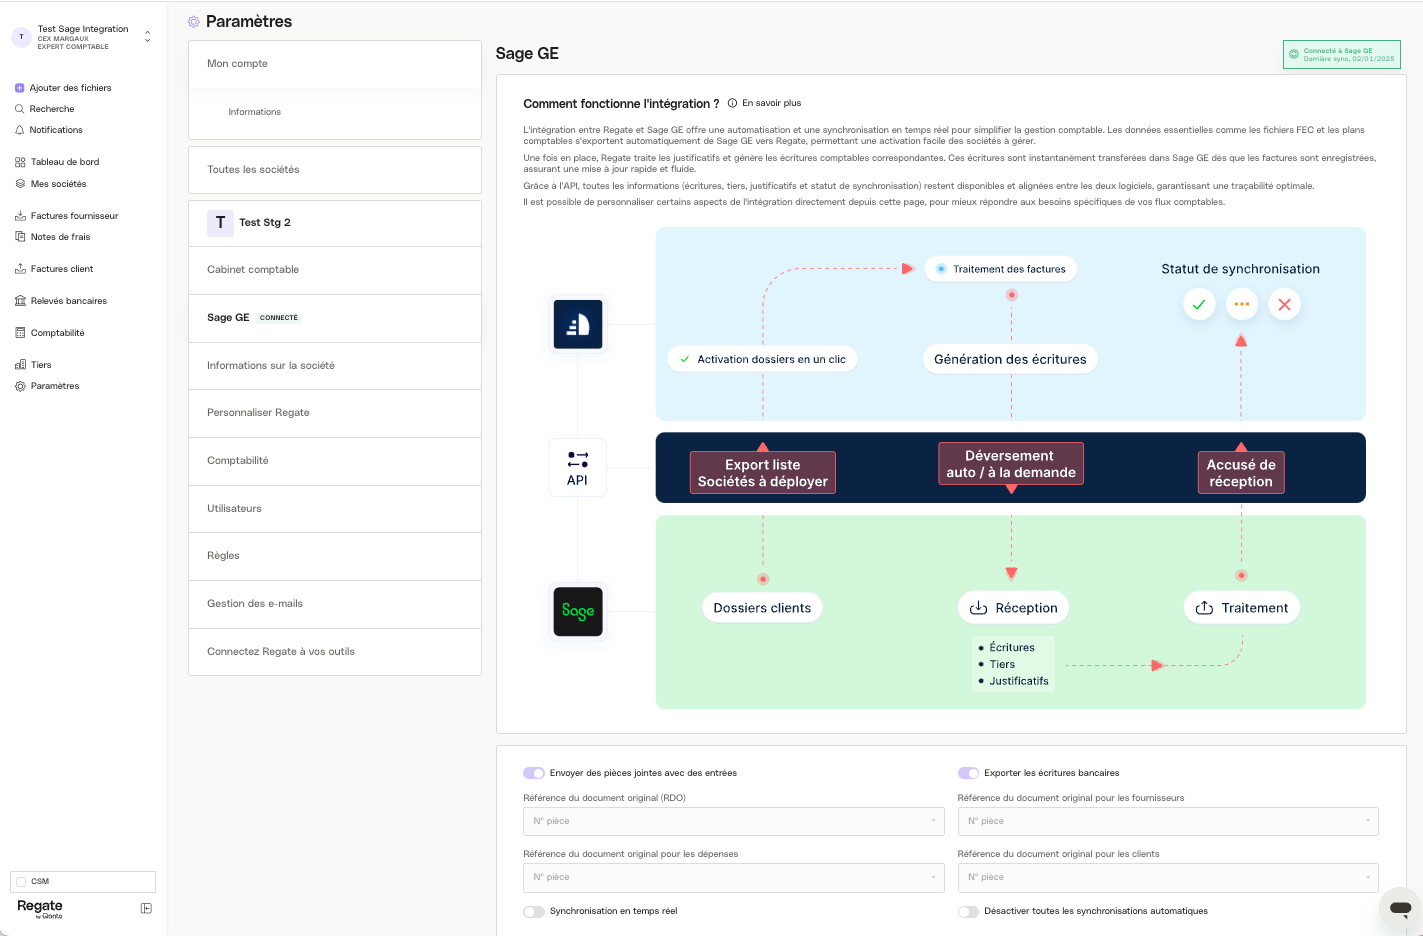Click Informations under Mon compte
1423x936 pixels.
coord(254,112)
